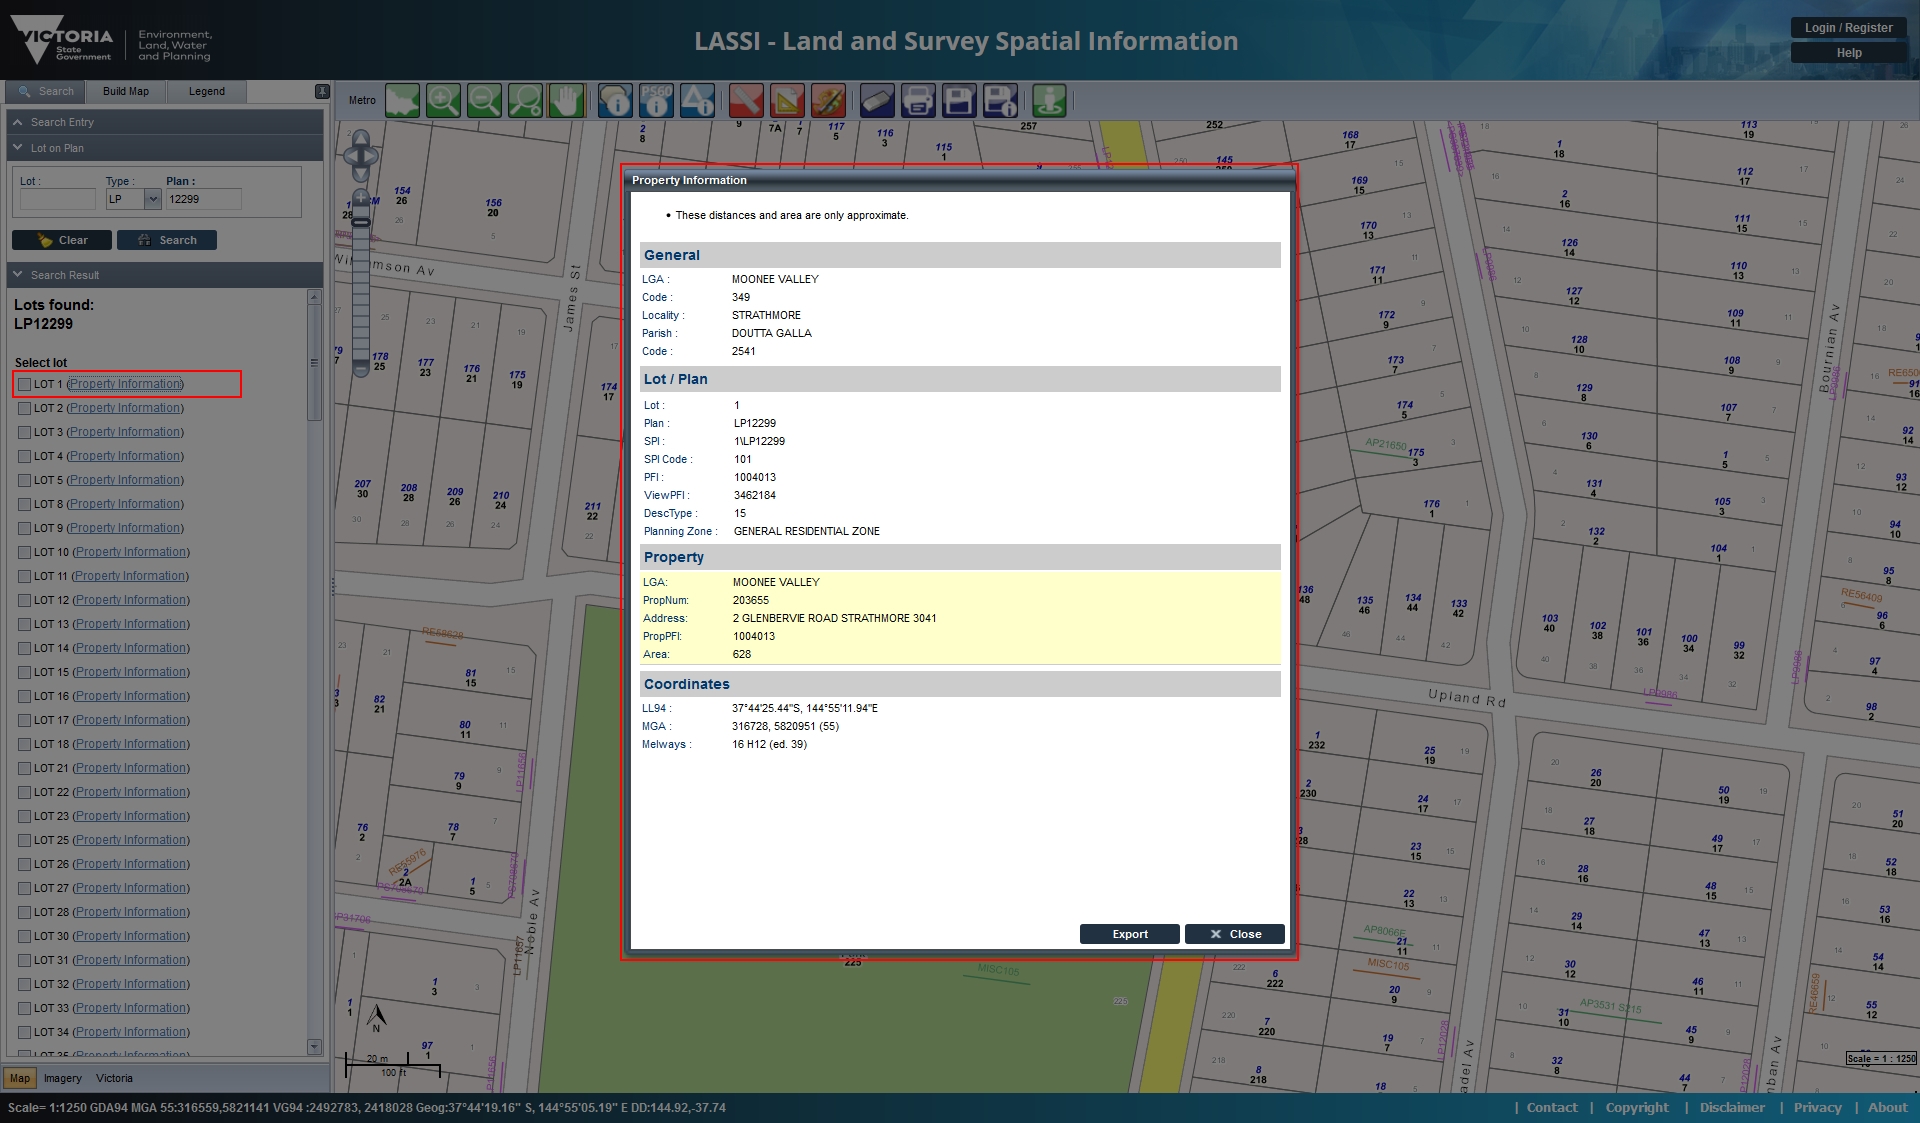
Task: Click the plus at zoom slider top
Action: pos(361,198)
